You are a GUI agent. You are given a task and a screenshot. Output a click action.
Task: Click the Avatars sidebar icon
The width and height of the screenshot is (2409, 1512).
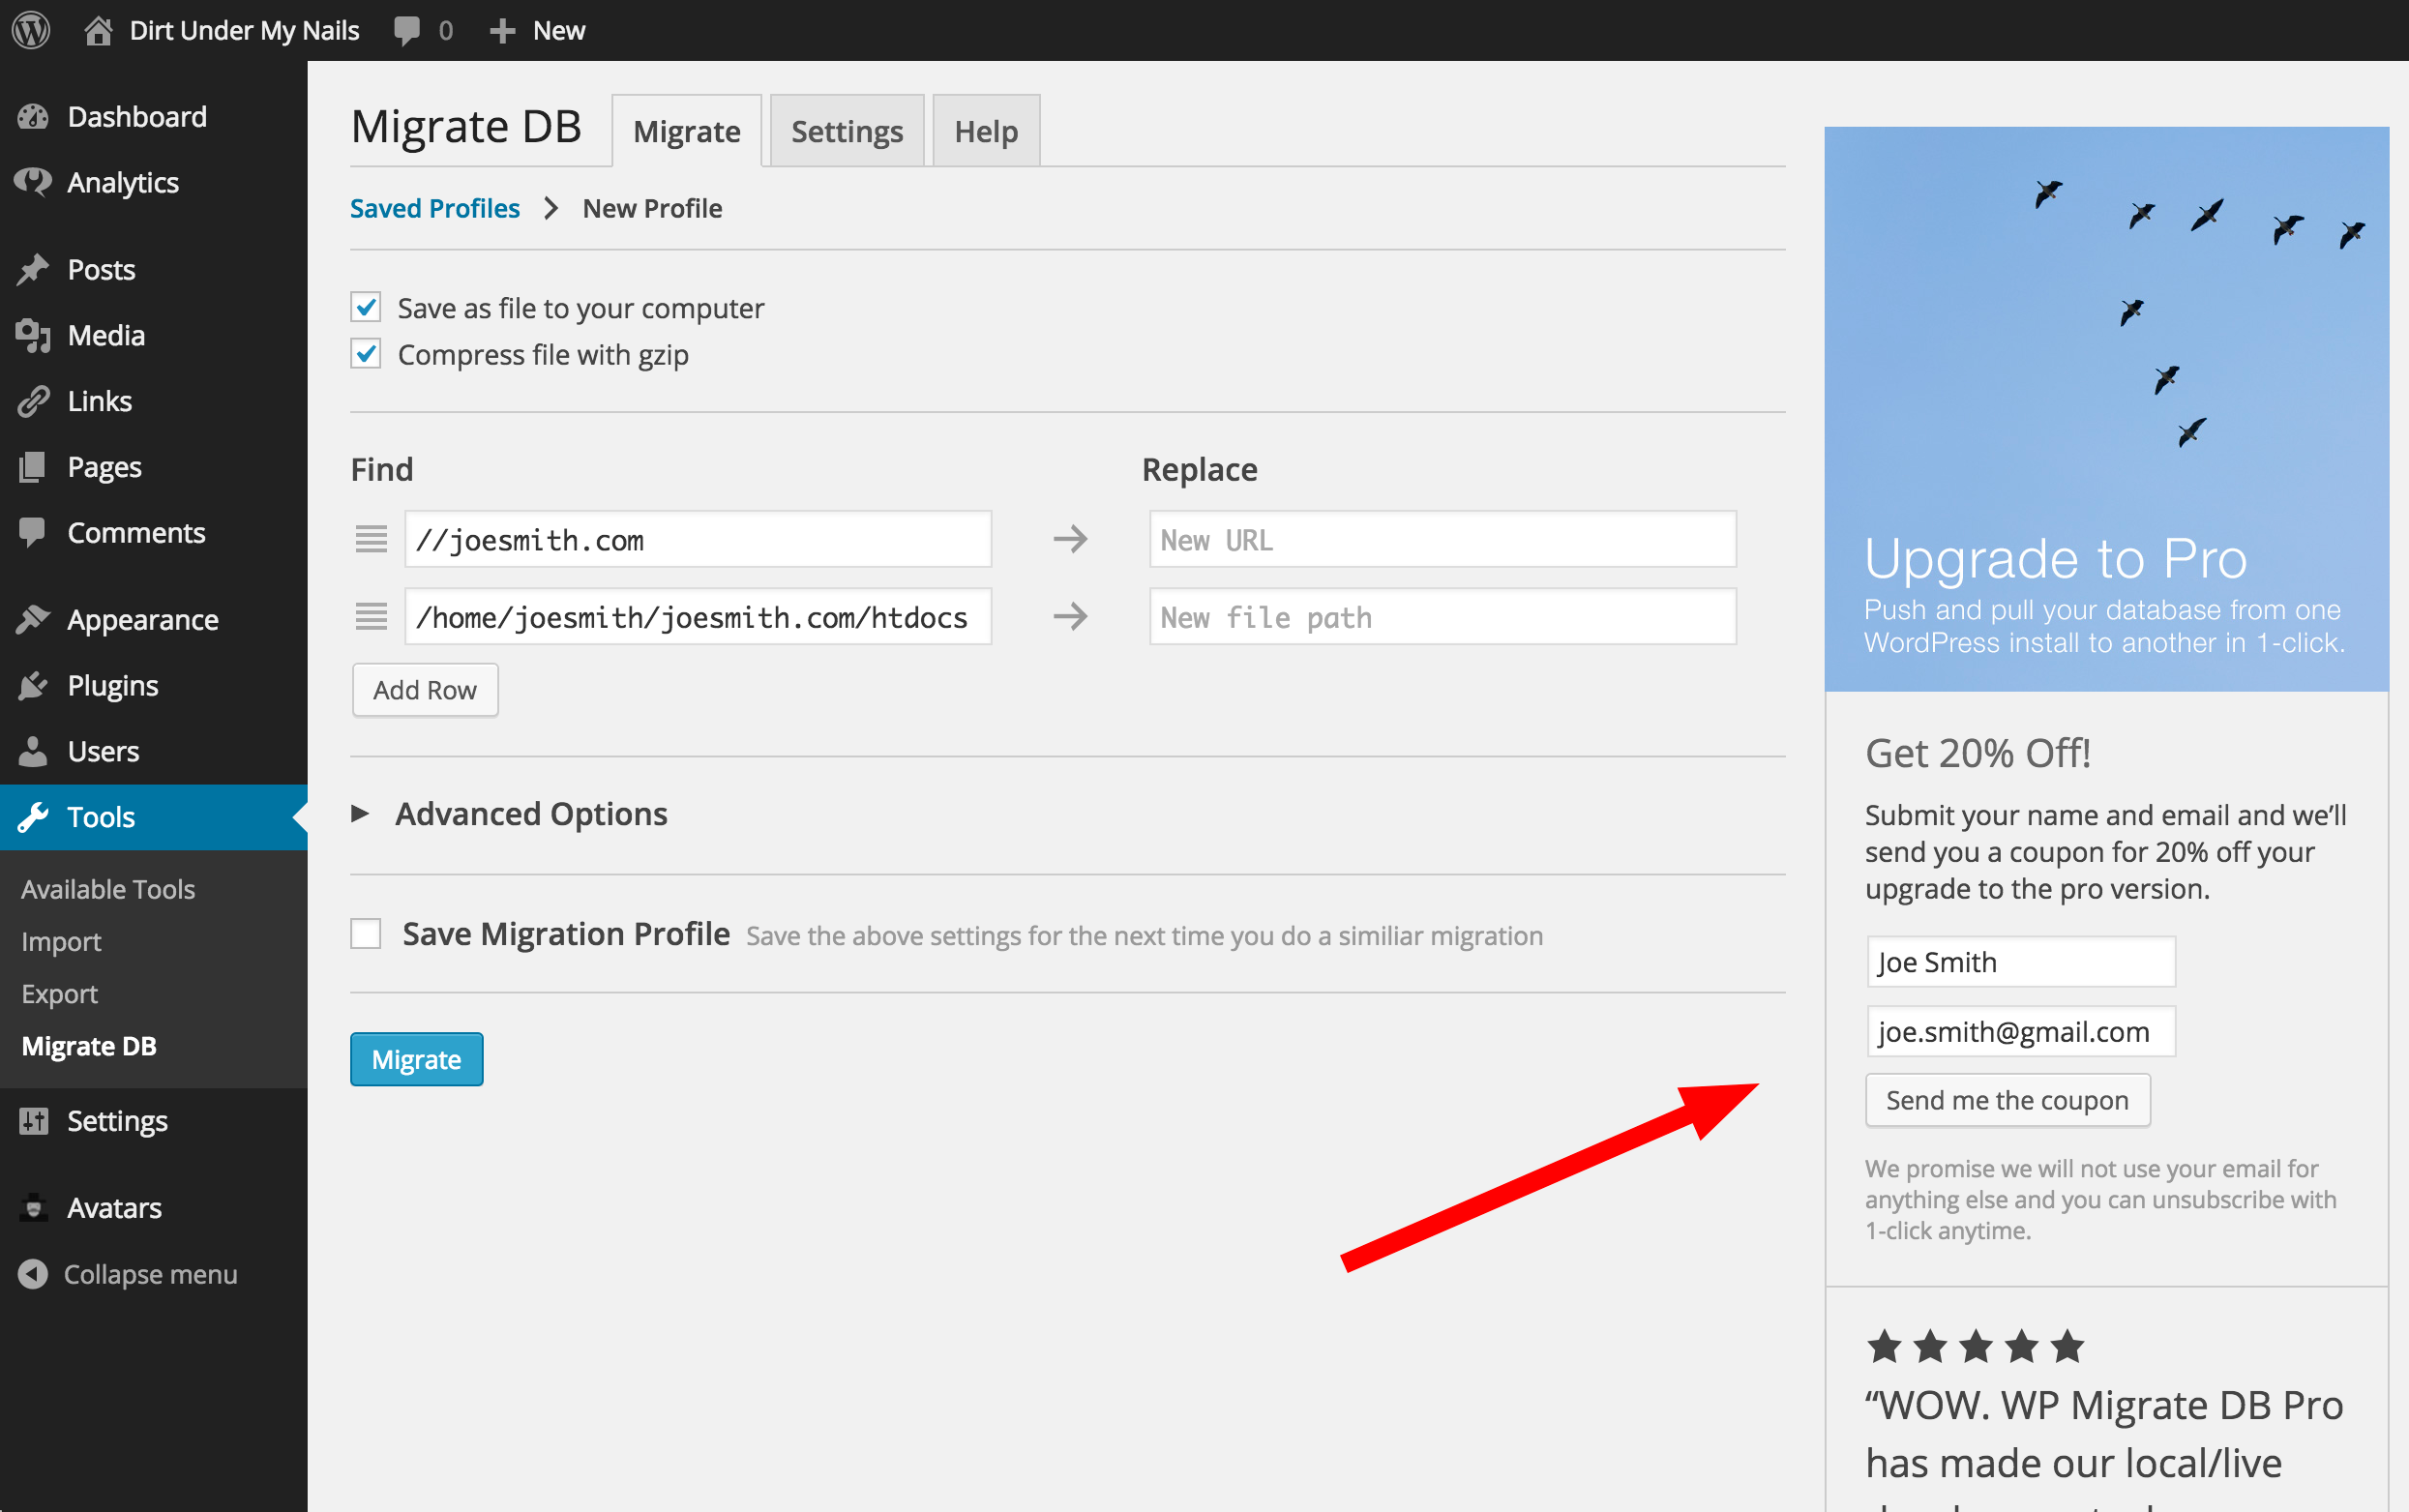[x=33, y=1208]
